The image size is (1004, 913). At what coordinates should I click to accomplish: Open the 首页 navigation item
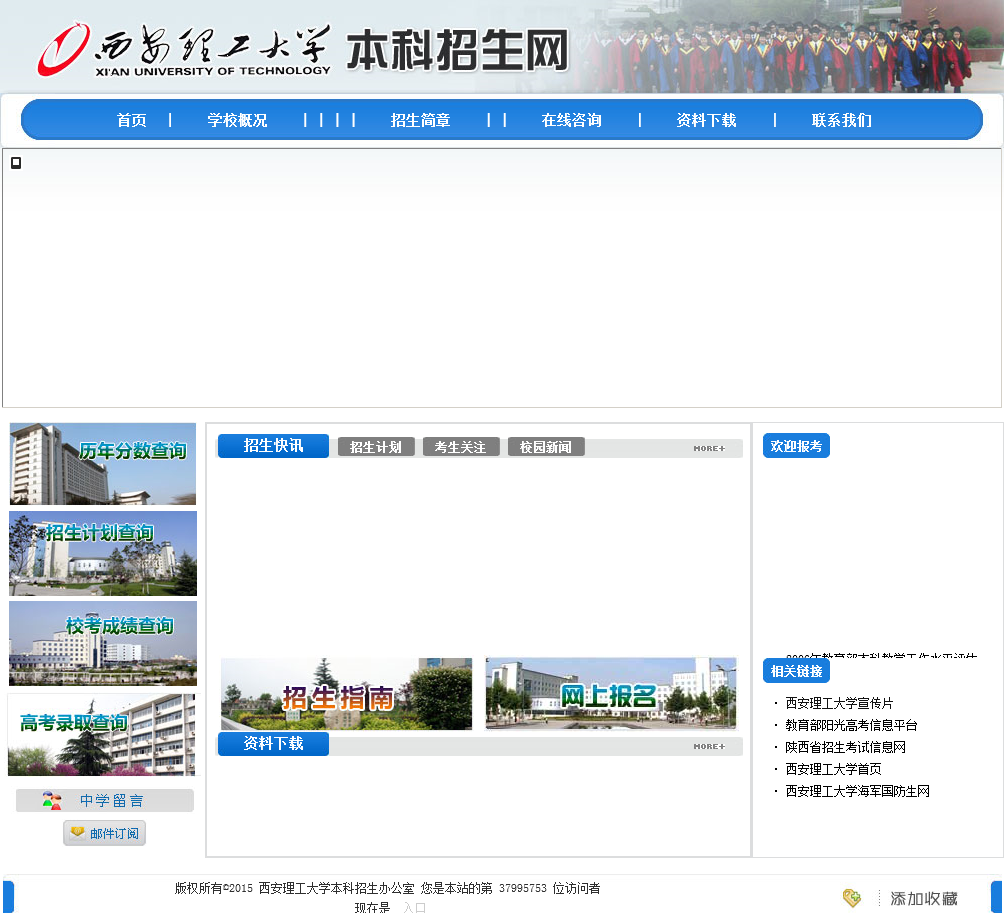tap(132, 120)
